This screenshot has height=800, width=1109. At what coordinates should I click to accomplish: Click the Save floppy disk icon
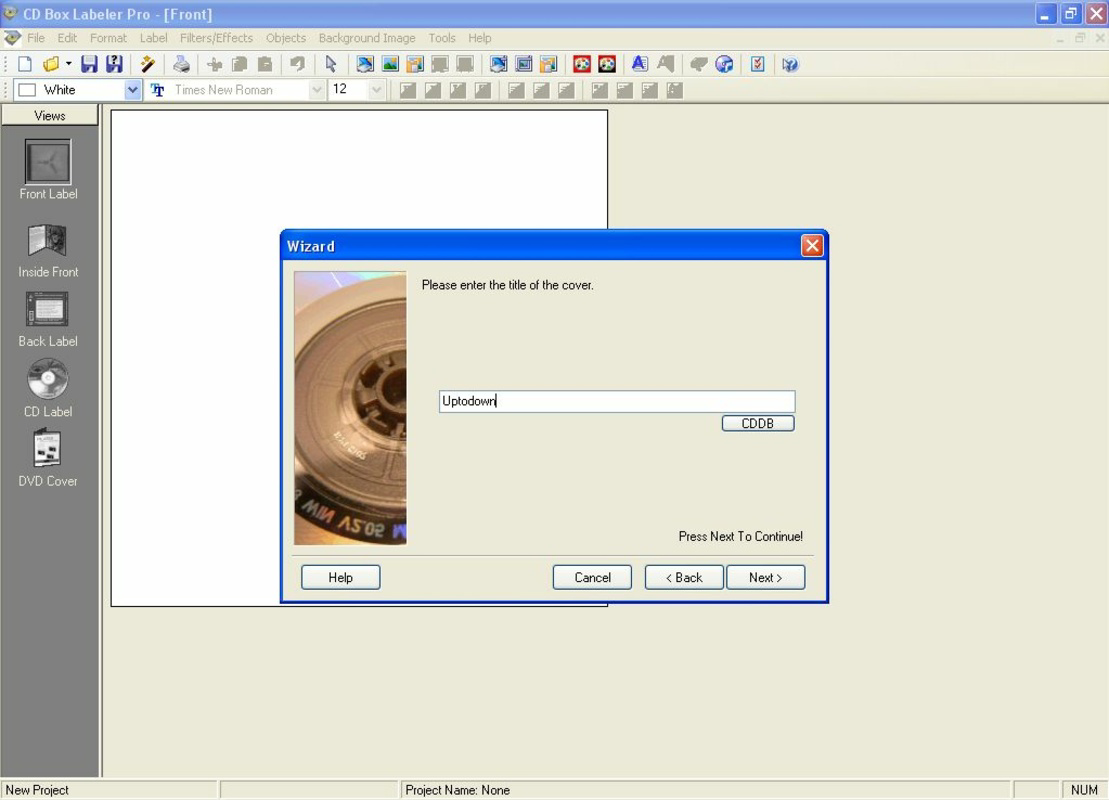89,64
